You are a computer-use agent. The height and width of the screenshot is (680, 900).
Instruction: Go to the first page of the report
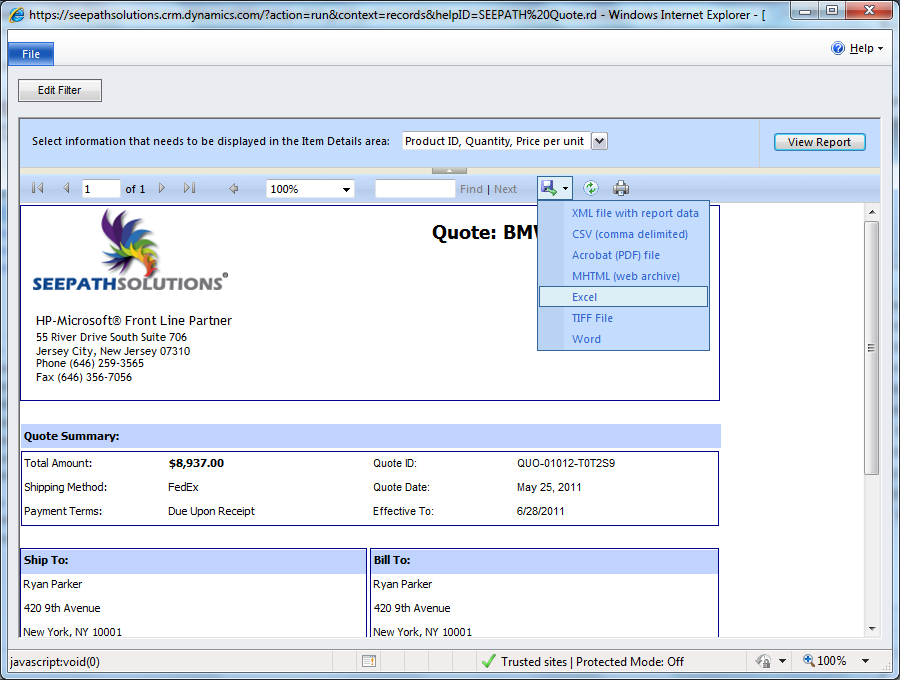[38, 188]
